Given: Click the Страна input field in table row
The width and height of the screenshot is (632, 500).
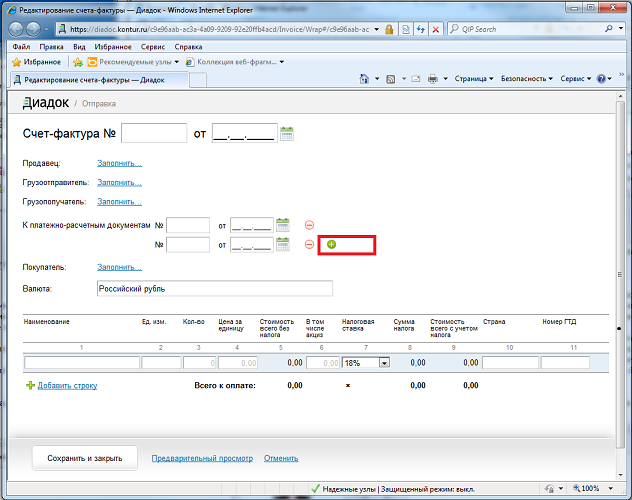Looking at the screenshot, I should (510, 363).
